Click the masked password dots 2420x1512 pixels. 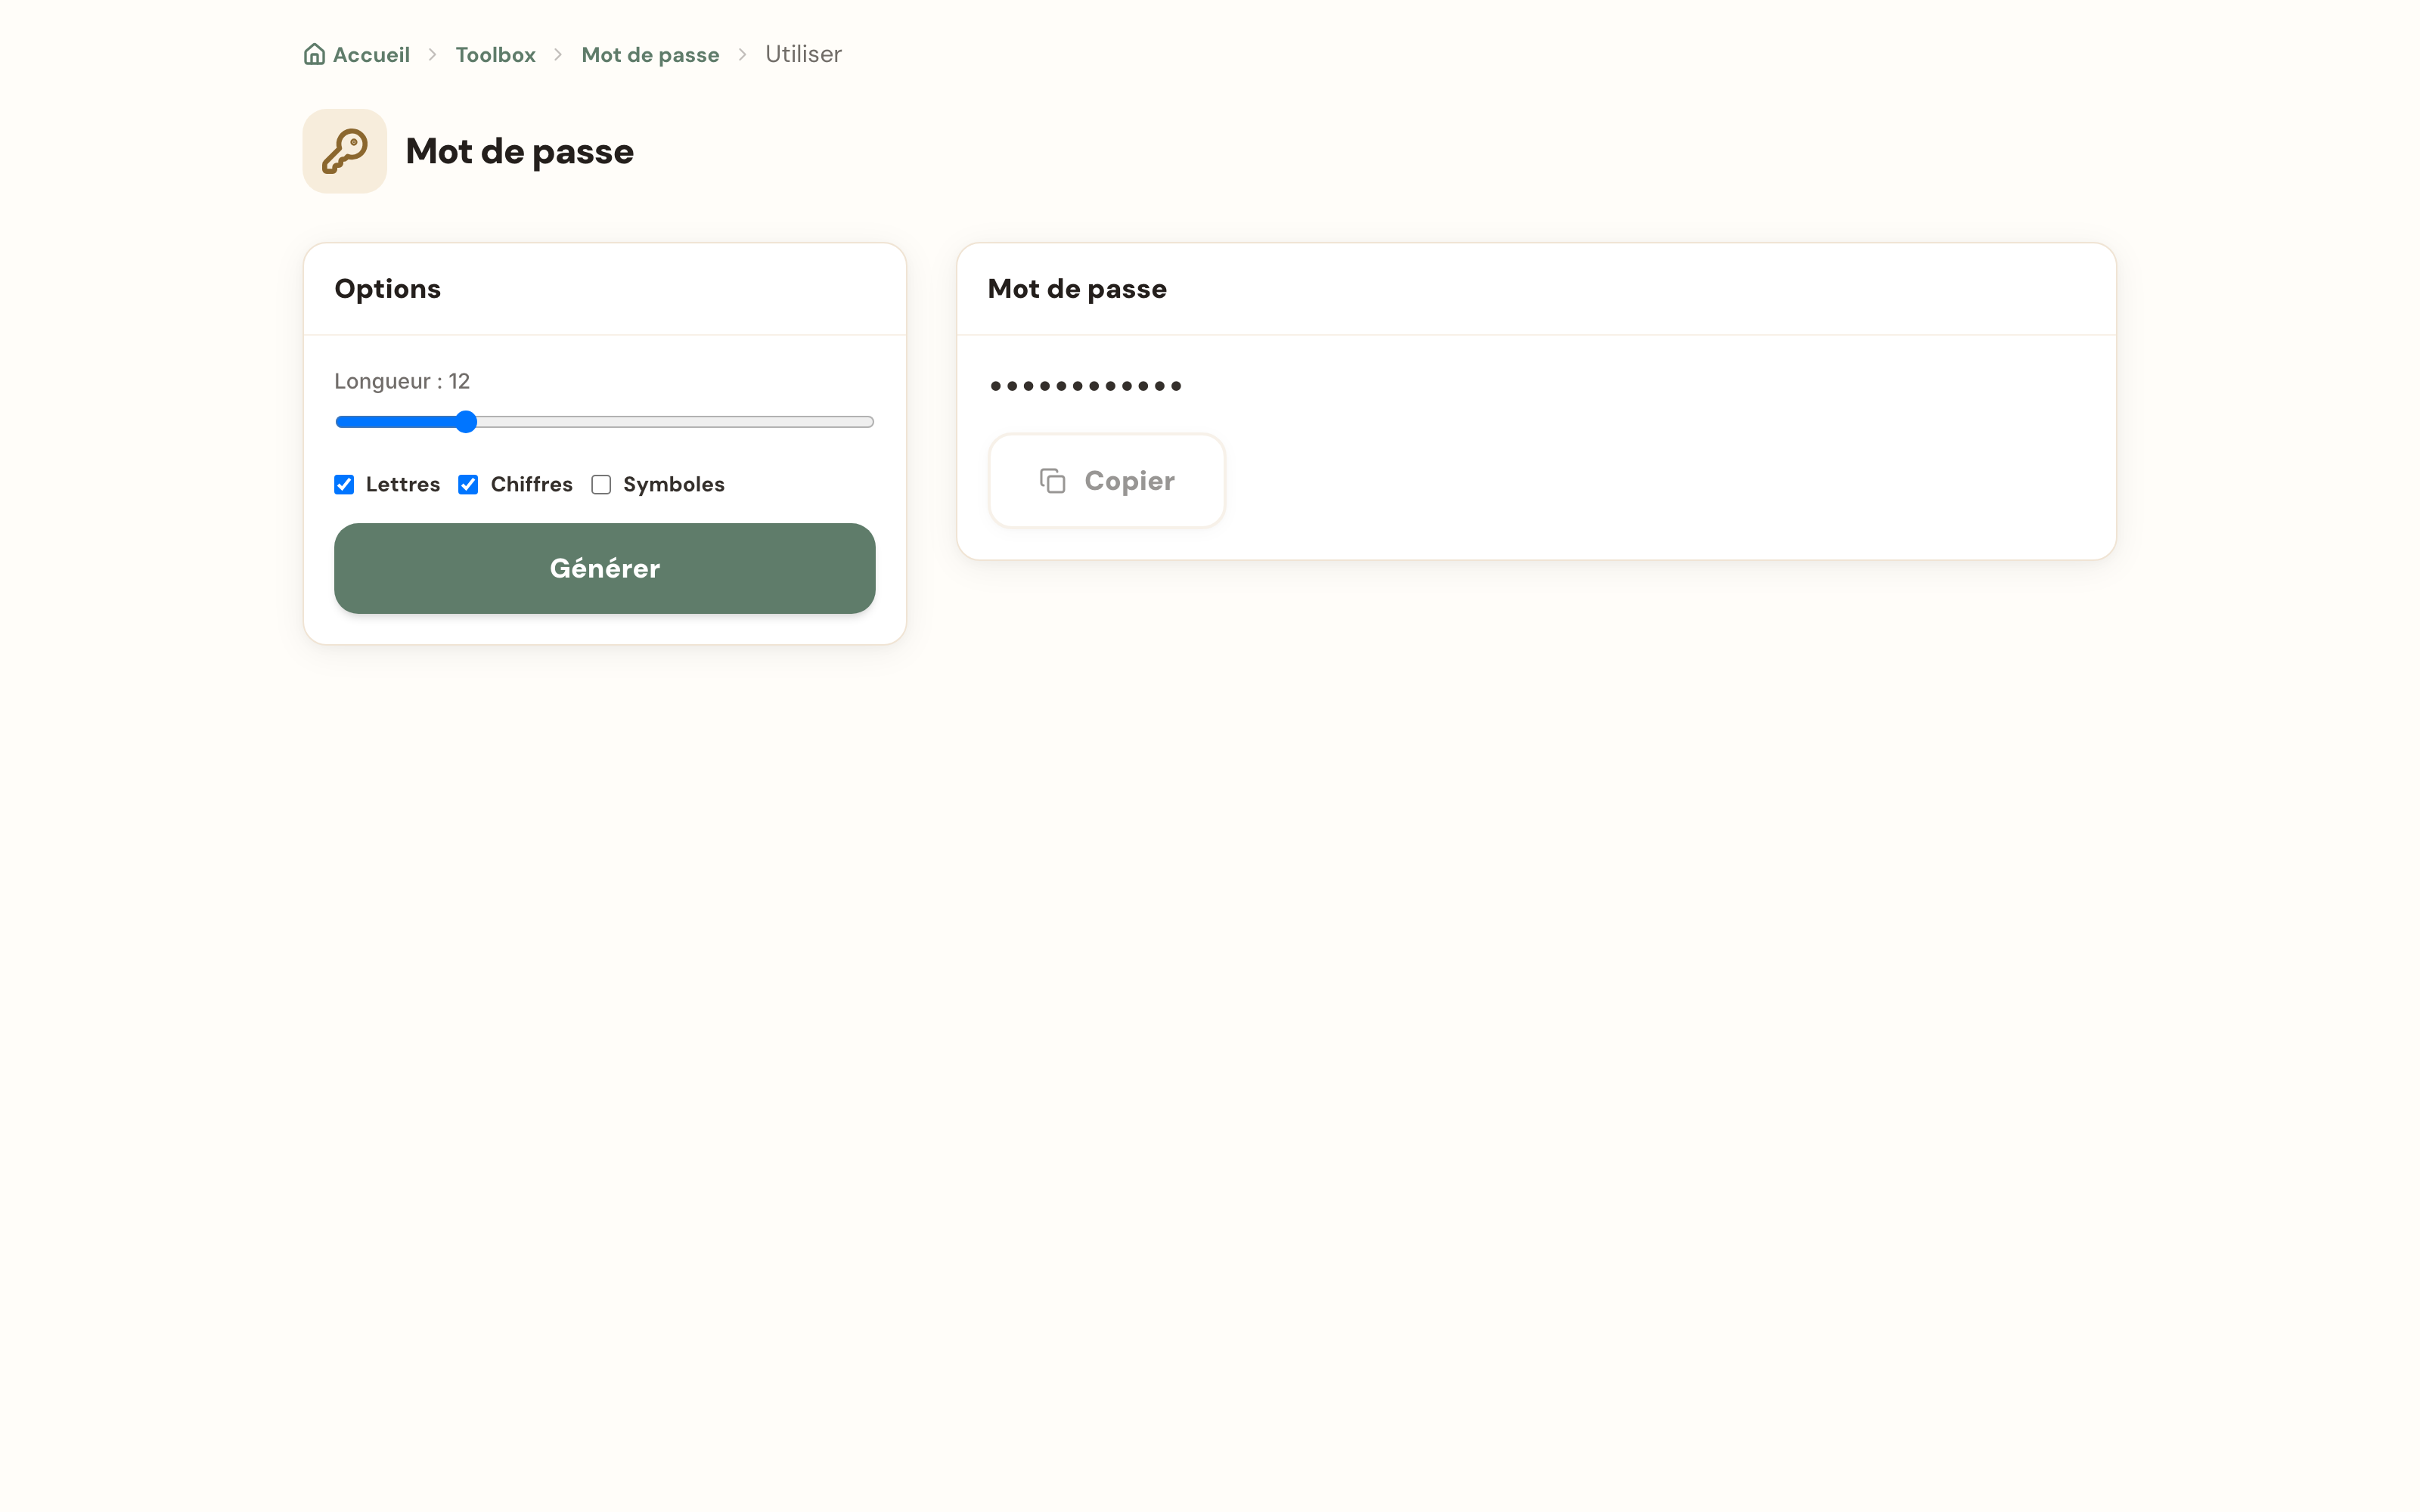(x=1086, y=386)
